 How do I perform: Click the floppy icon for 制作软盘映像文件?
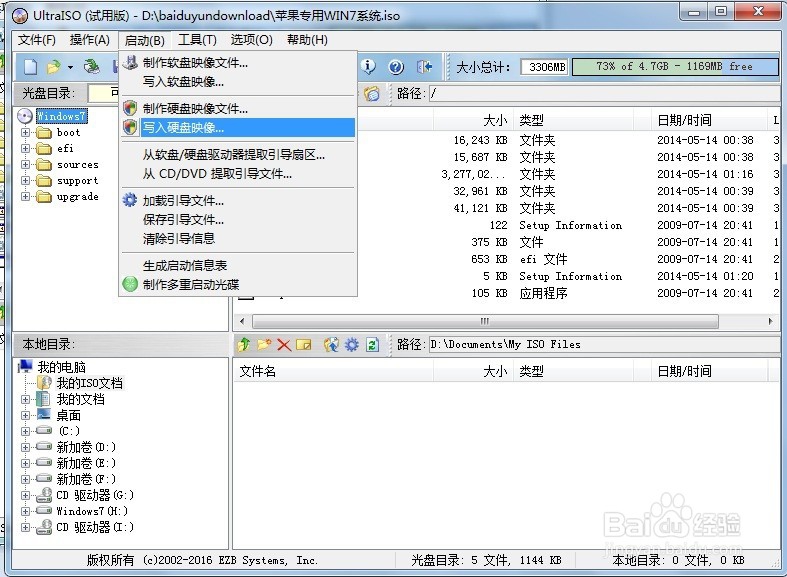130,62
